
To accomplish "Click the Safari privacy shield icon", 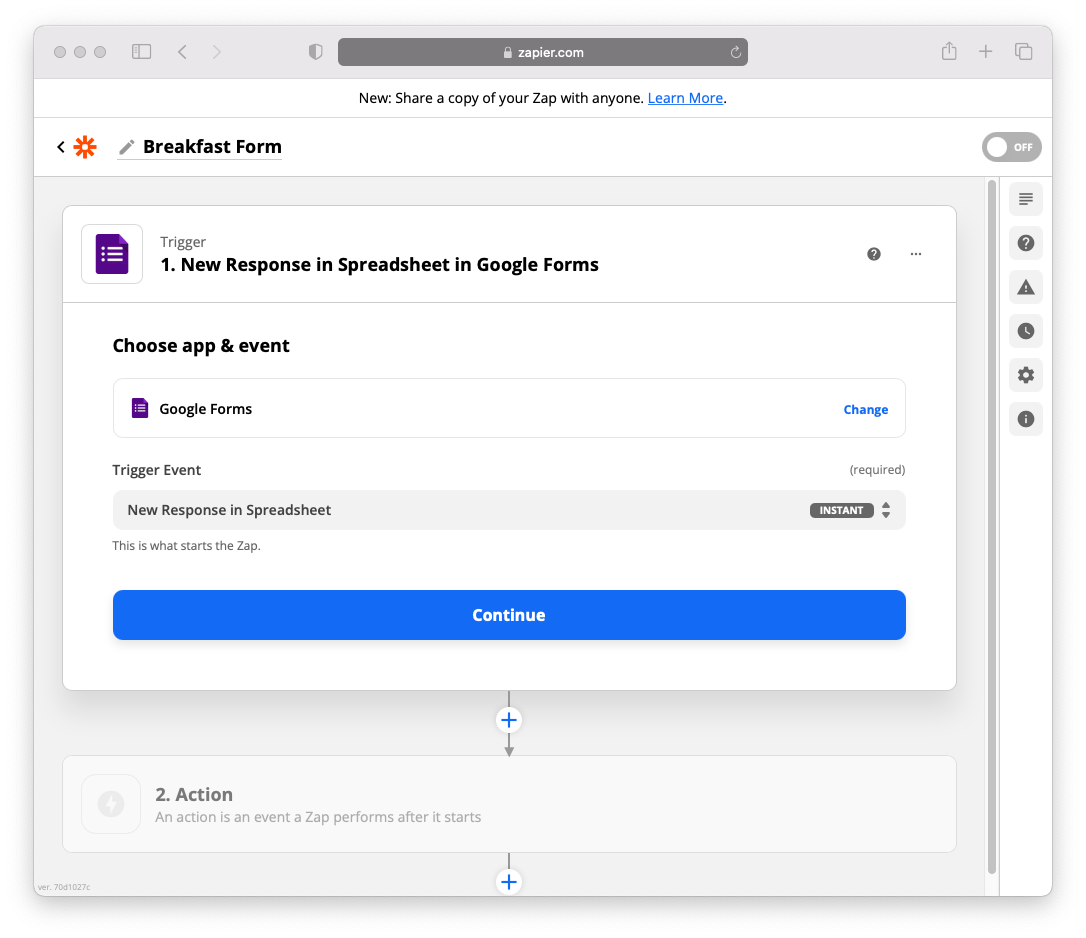I will (316, 52).
